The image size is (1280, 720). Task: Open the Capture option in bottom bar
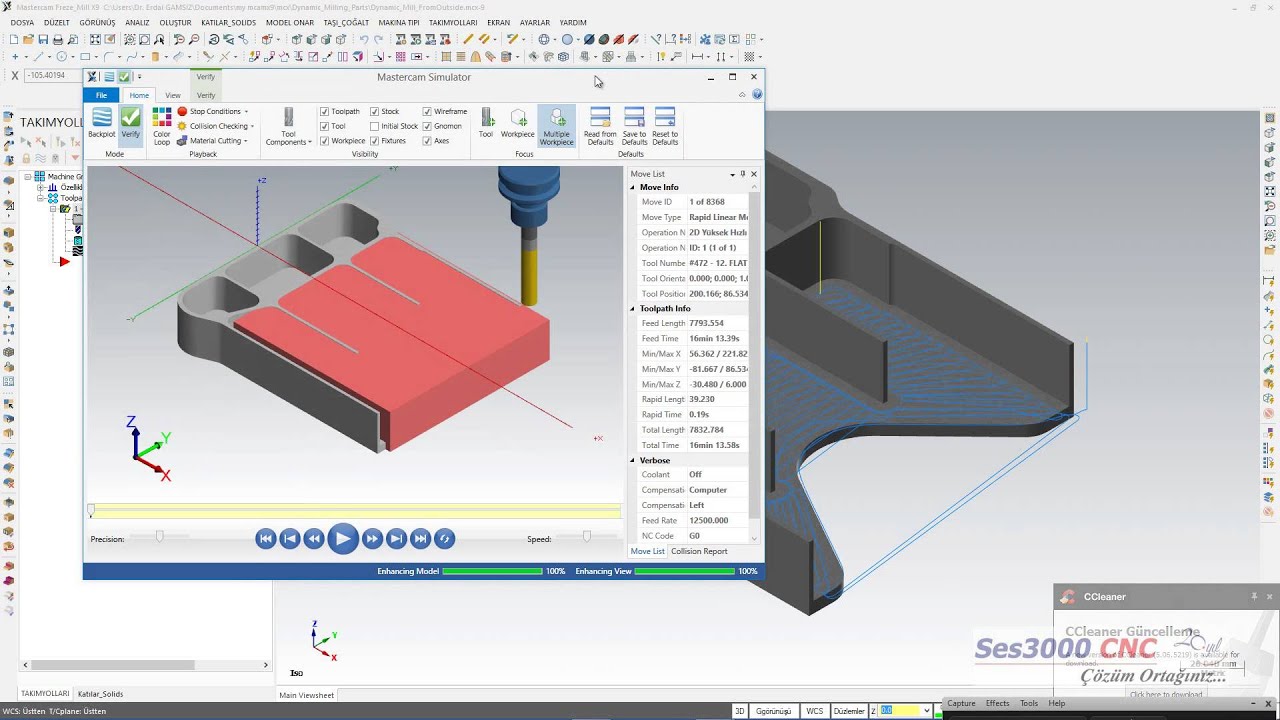tap(961, 703)
